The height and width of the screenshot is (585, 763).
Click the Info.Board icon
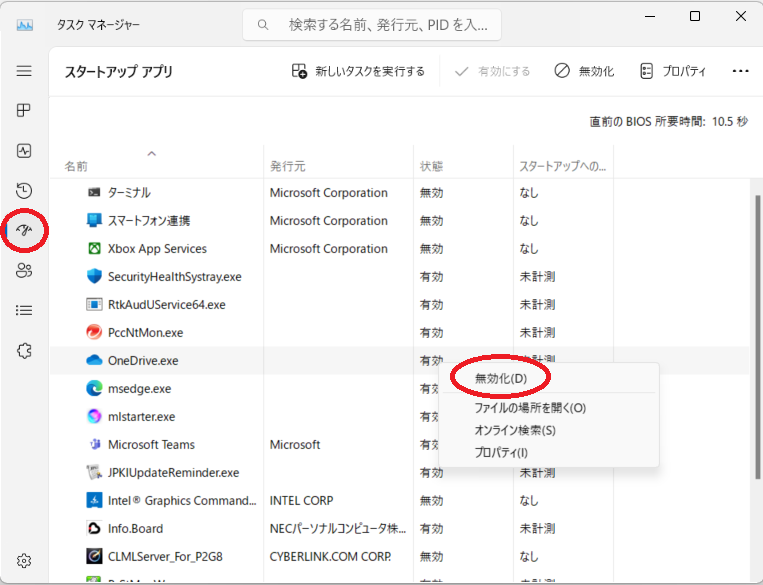[94, 528]
